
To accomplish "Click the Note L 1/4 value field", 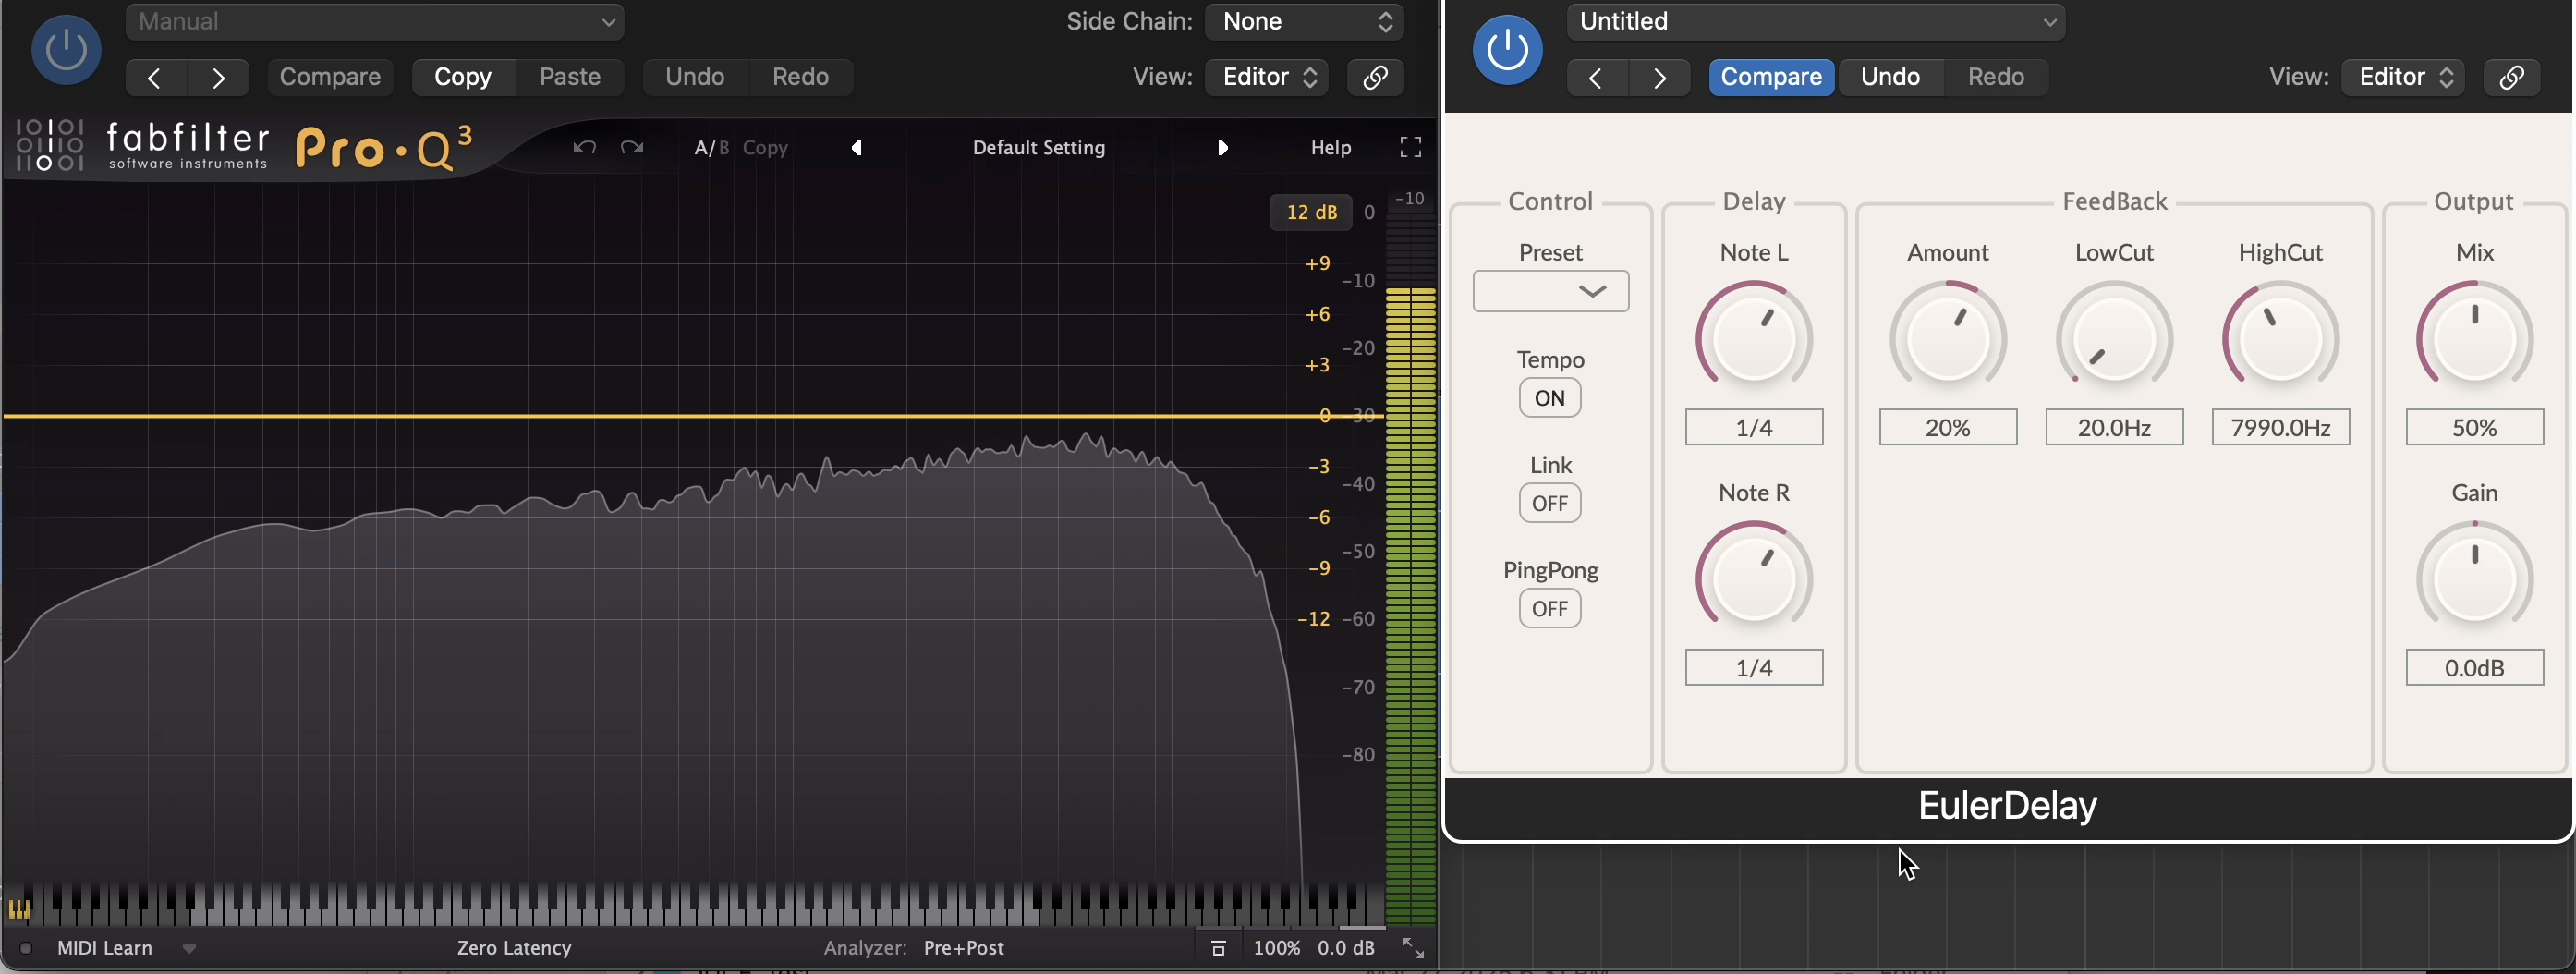I will pos(1754,428).
